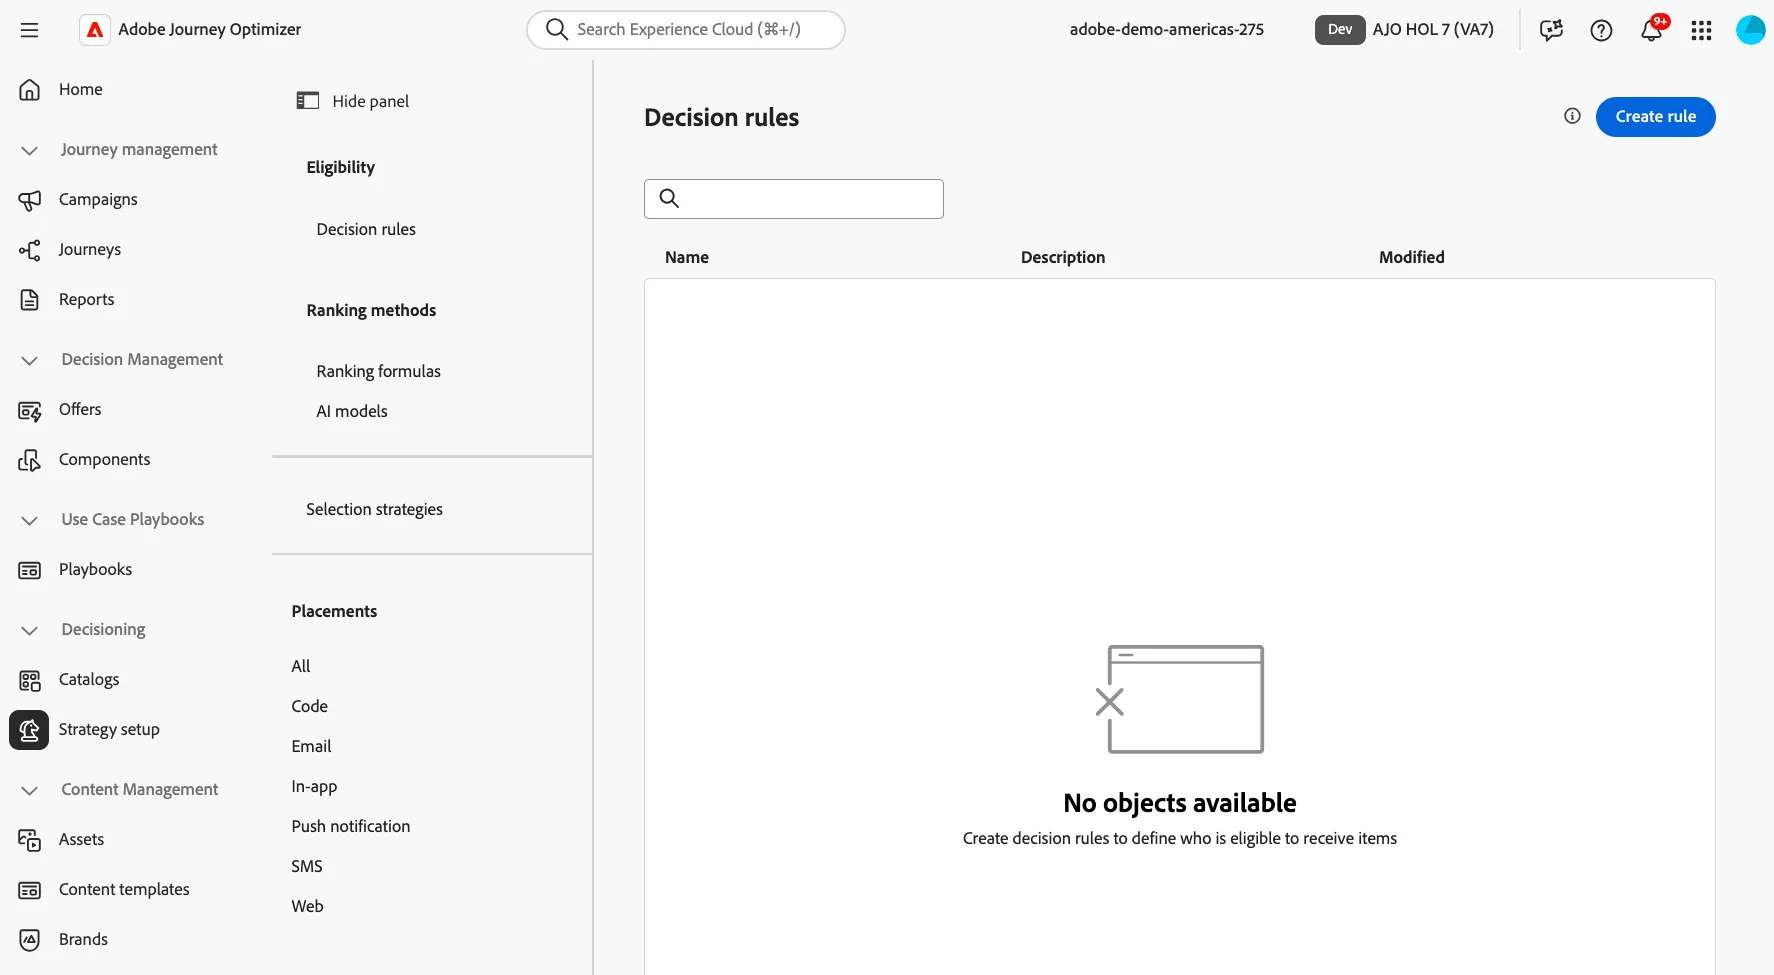Open the app switcher grid
The height and width of the screenshot is (975, 1774).
point(1701,30)
